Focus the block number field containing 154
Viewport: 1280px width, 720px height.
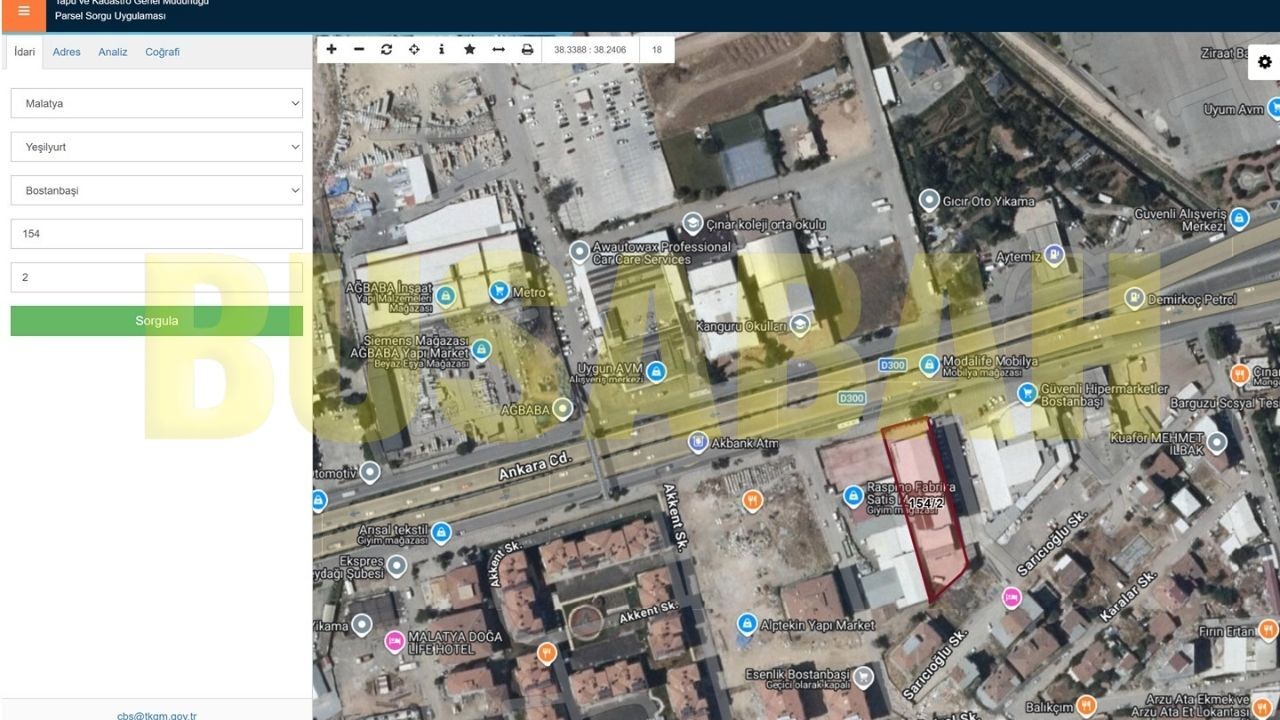pos(157,234)
